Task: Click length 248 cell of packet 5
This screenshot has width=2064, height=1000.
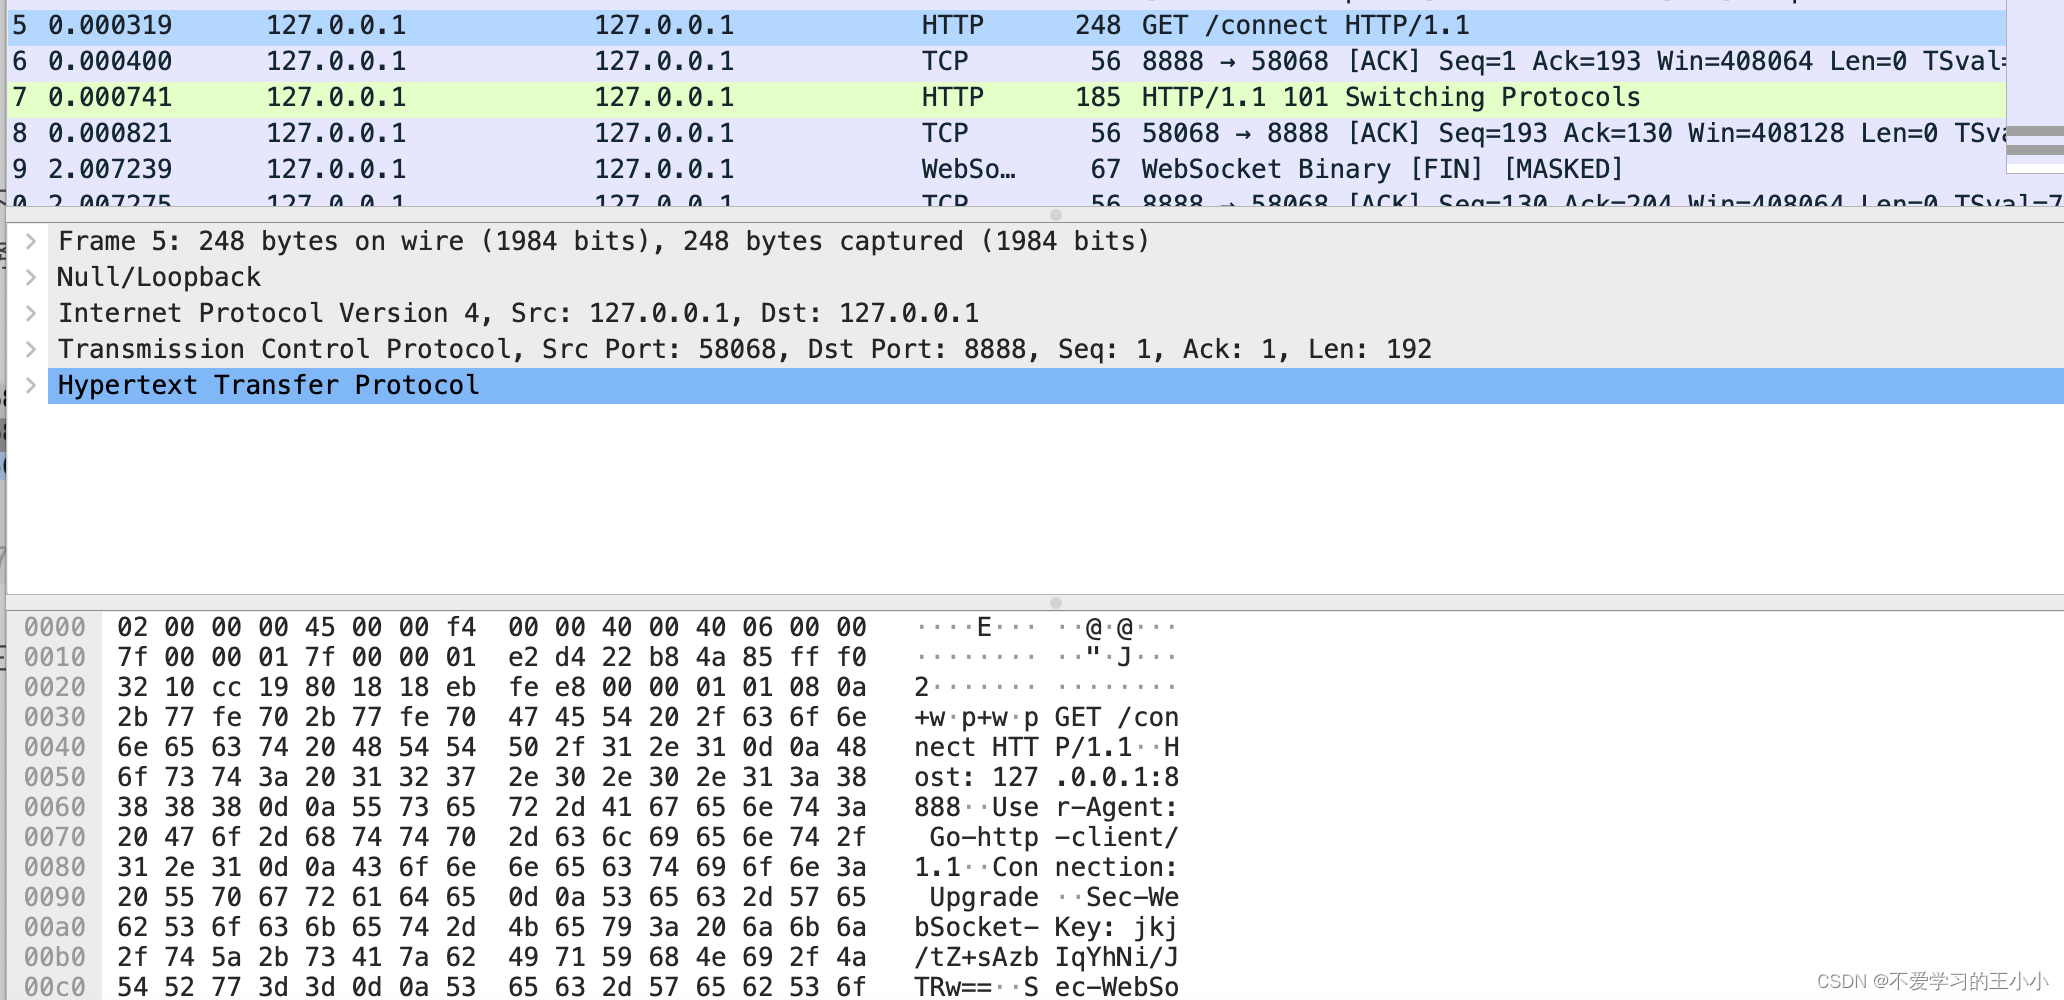Action: pyautogui.click(x=1098, y=26)
